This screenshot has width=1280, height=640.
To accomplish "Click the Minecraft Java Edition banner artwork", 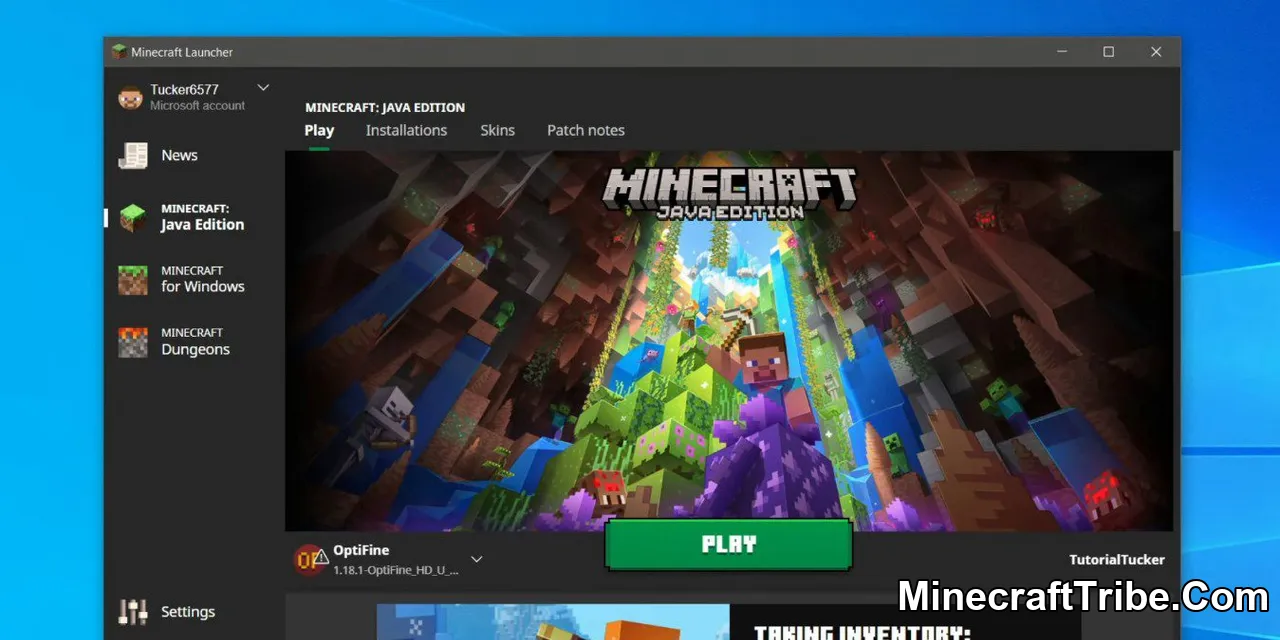I will (x=729, y=340).
